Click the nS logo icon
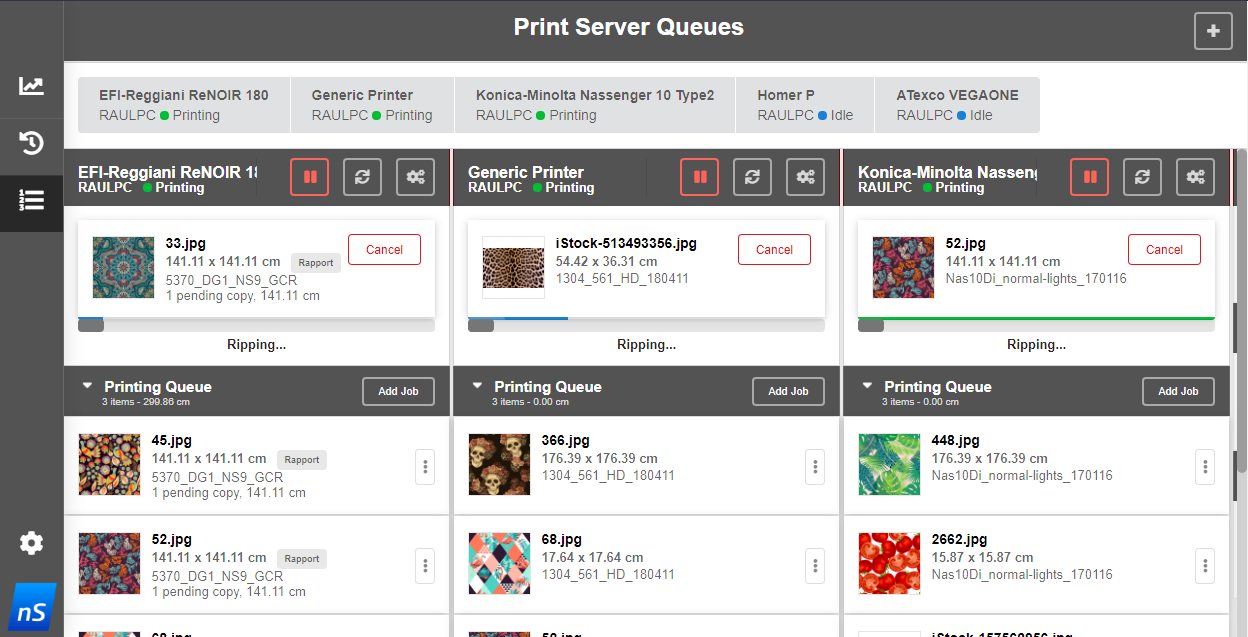The width and height of the screenshot is (1248, 637). 31,608
